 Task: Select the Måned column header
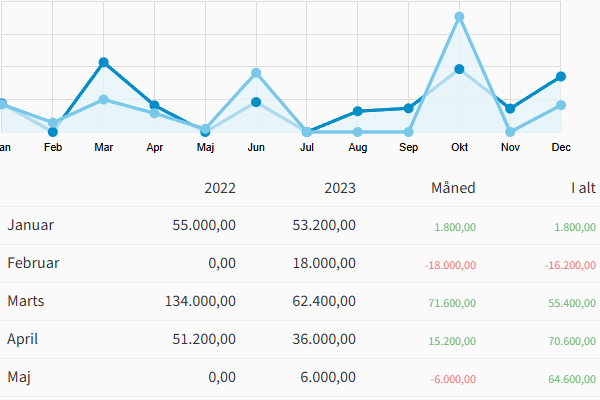click(452, 188)
